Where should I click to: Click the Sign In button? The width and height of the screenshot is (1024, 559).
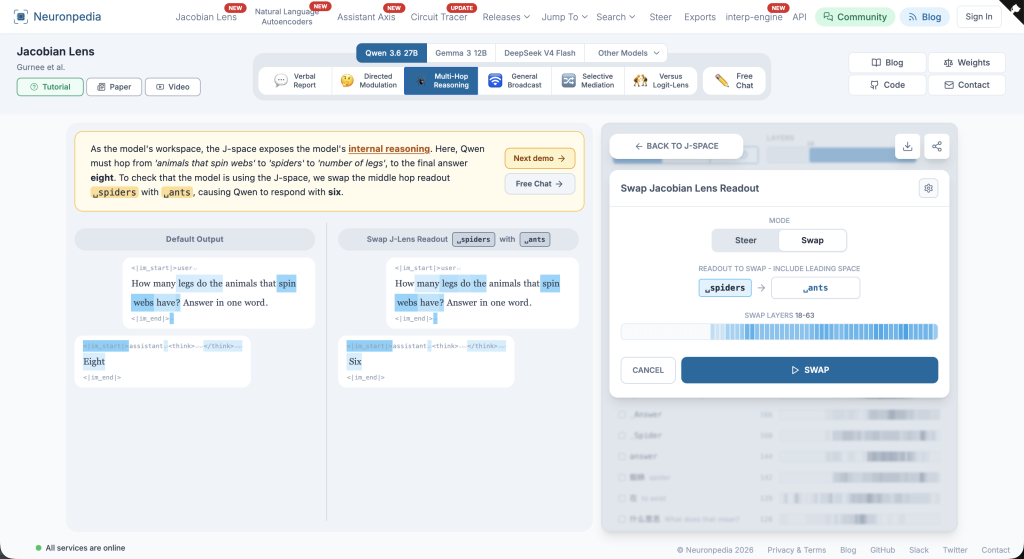click(x=978, y=17)
